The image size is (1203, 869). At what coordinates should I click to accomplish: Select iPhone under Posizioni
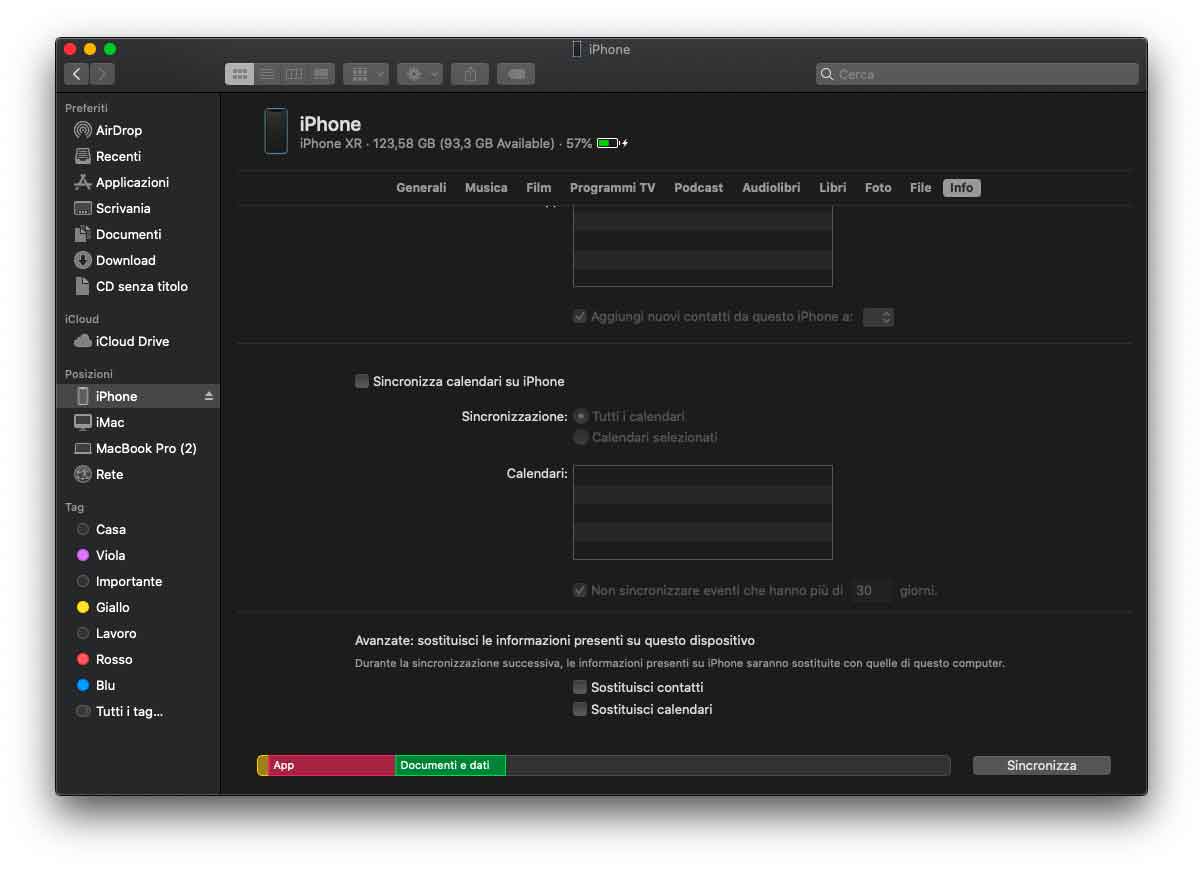(x=137, y=396)
